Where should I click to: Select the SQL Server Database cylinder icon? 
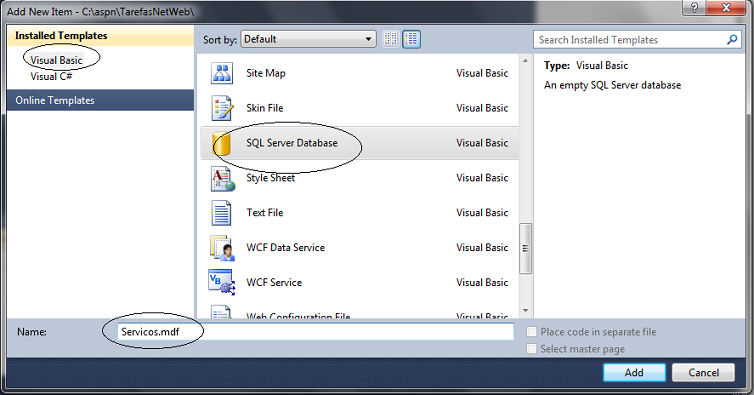pyautogui.click(x=223, y=143)
